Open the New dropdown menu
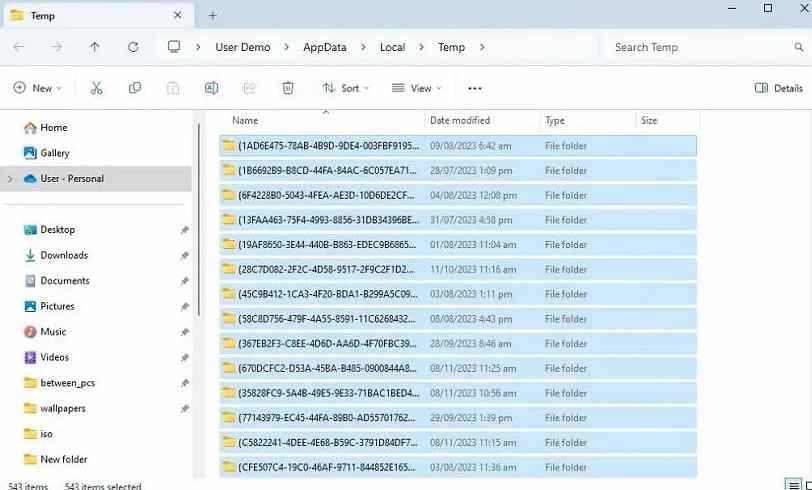Viewport: 812px width, 490px height. [x=37, y=88]
